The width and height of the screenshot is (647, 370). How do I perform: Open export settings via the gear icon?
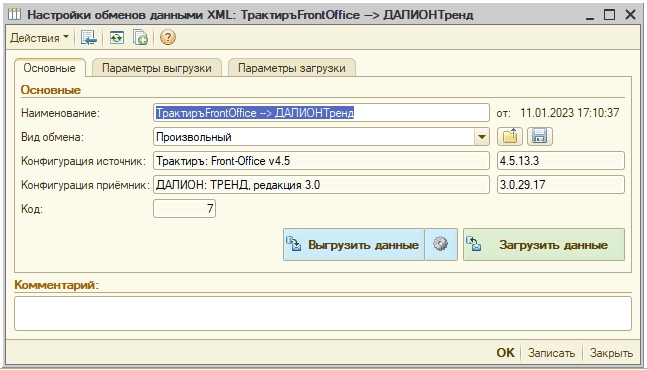(x=441, y=245)
